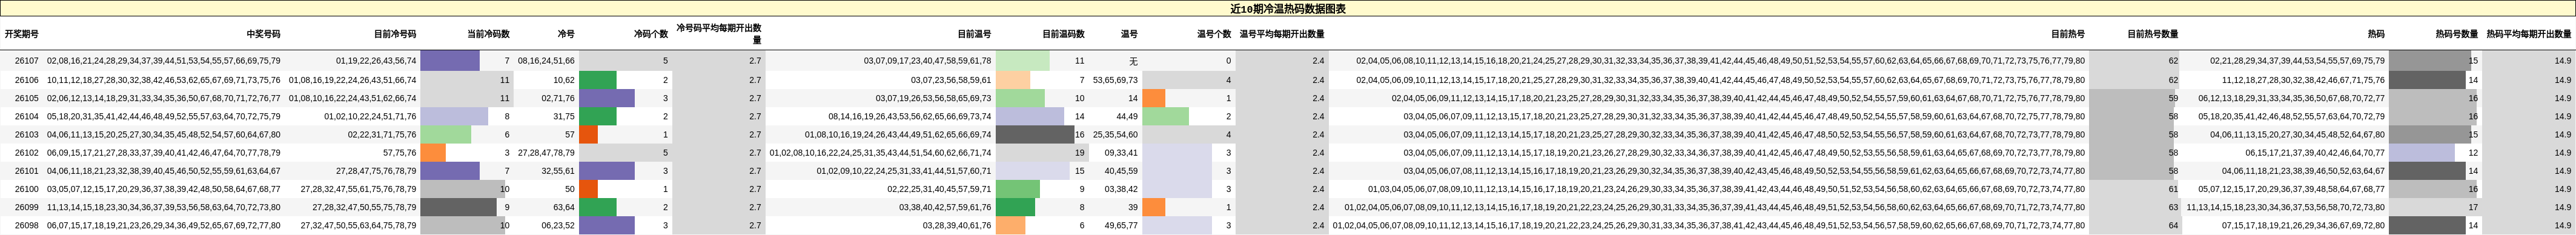Screen dimensions: 2576x235
Task: Click cold numbers cell 08,16,24,51,66
Action: coord(546,61)
